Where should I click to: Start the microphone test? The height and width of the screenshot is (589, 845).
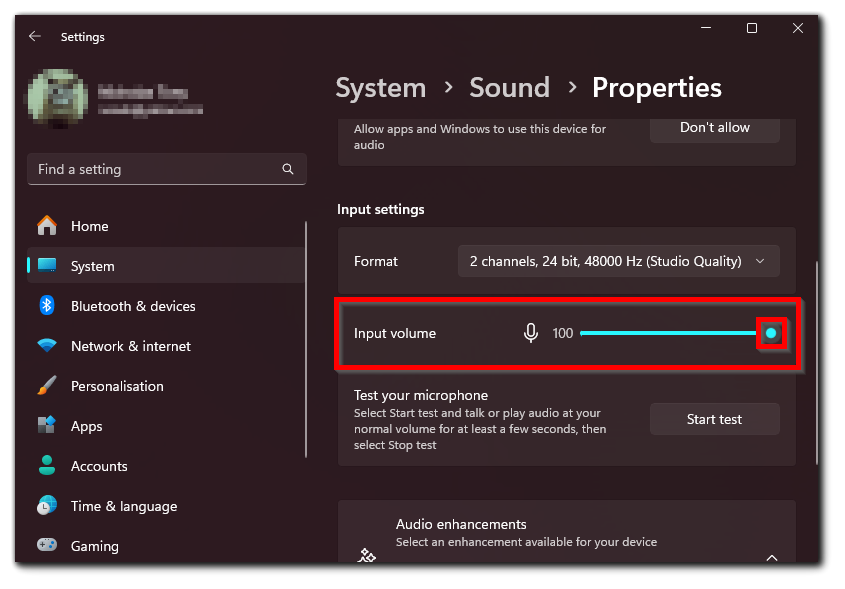click(714, 419)
